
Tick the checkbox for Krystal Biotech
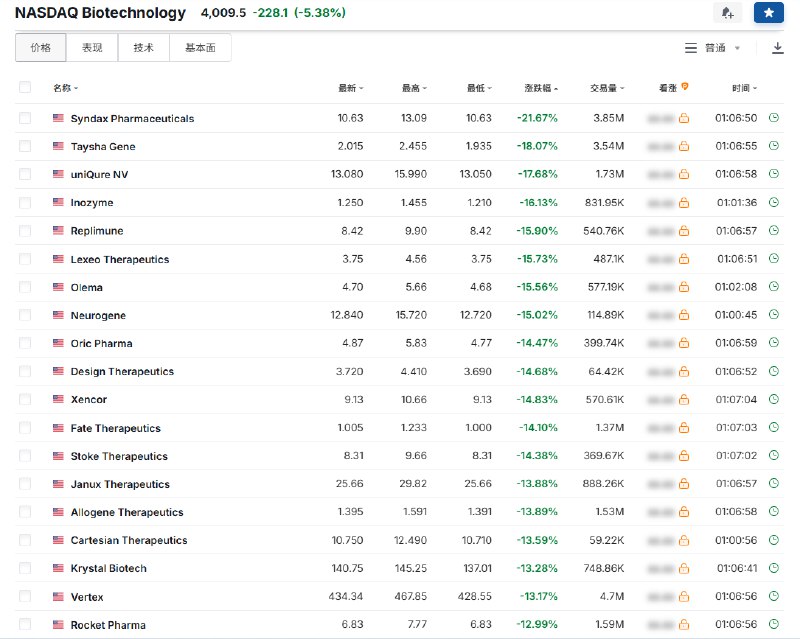pyautogui.click(x=24, y=568)
